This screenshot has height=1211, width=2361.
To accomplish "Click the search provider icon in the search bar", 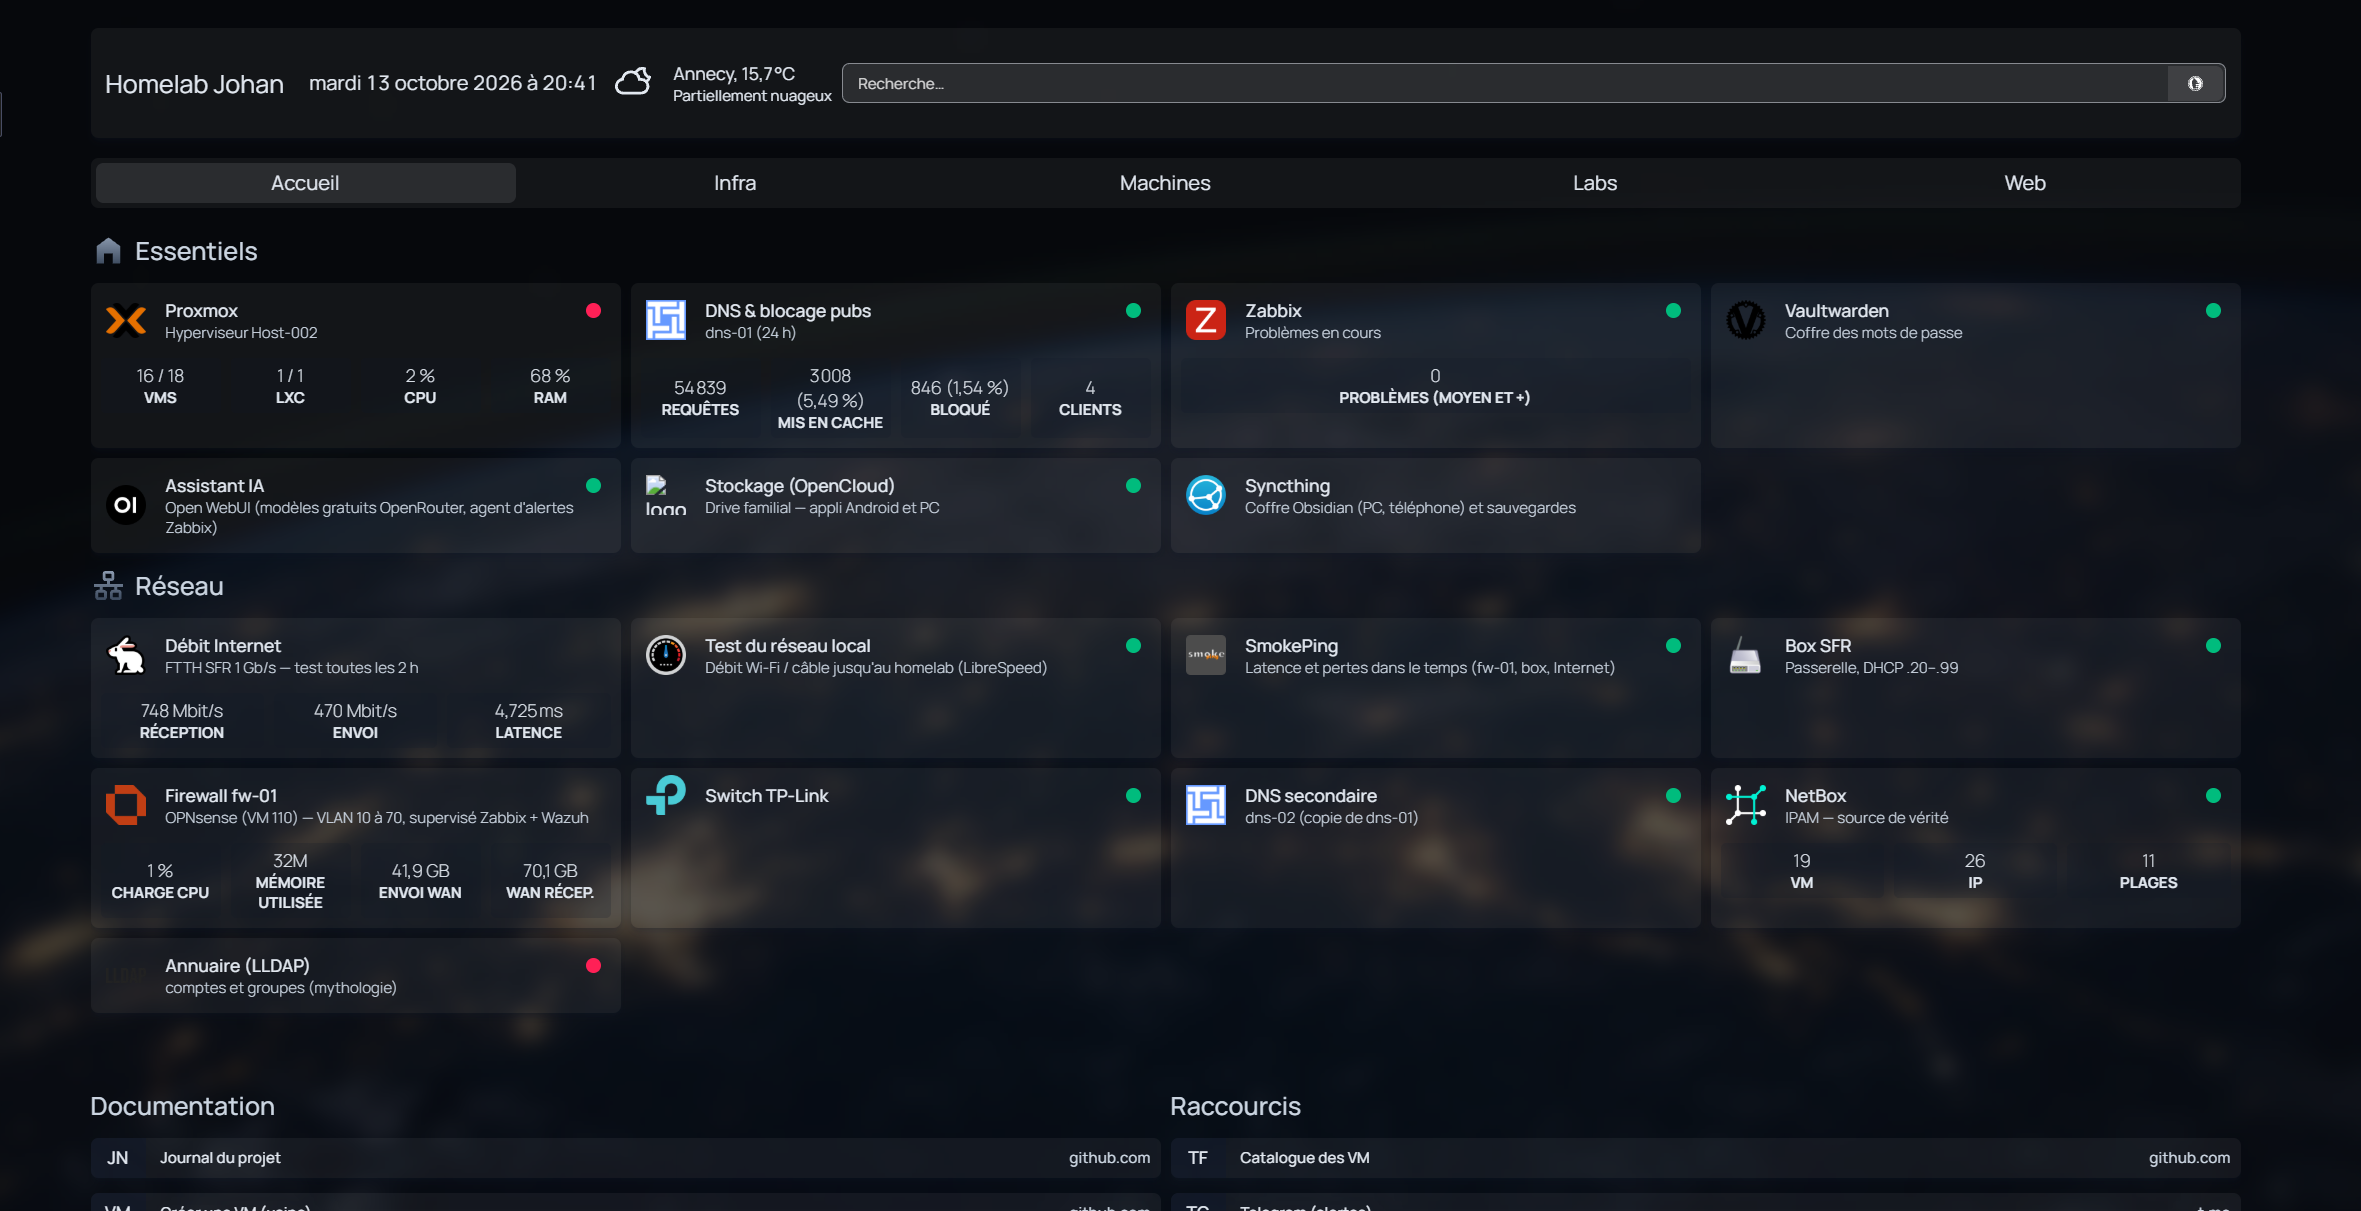I will click(x=2195, y=84).
